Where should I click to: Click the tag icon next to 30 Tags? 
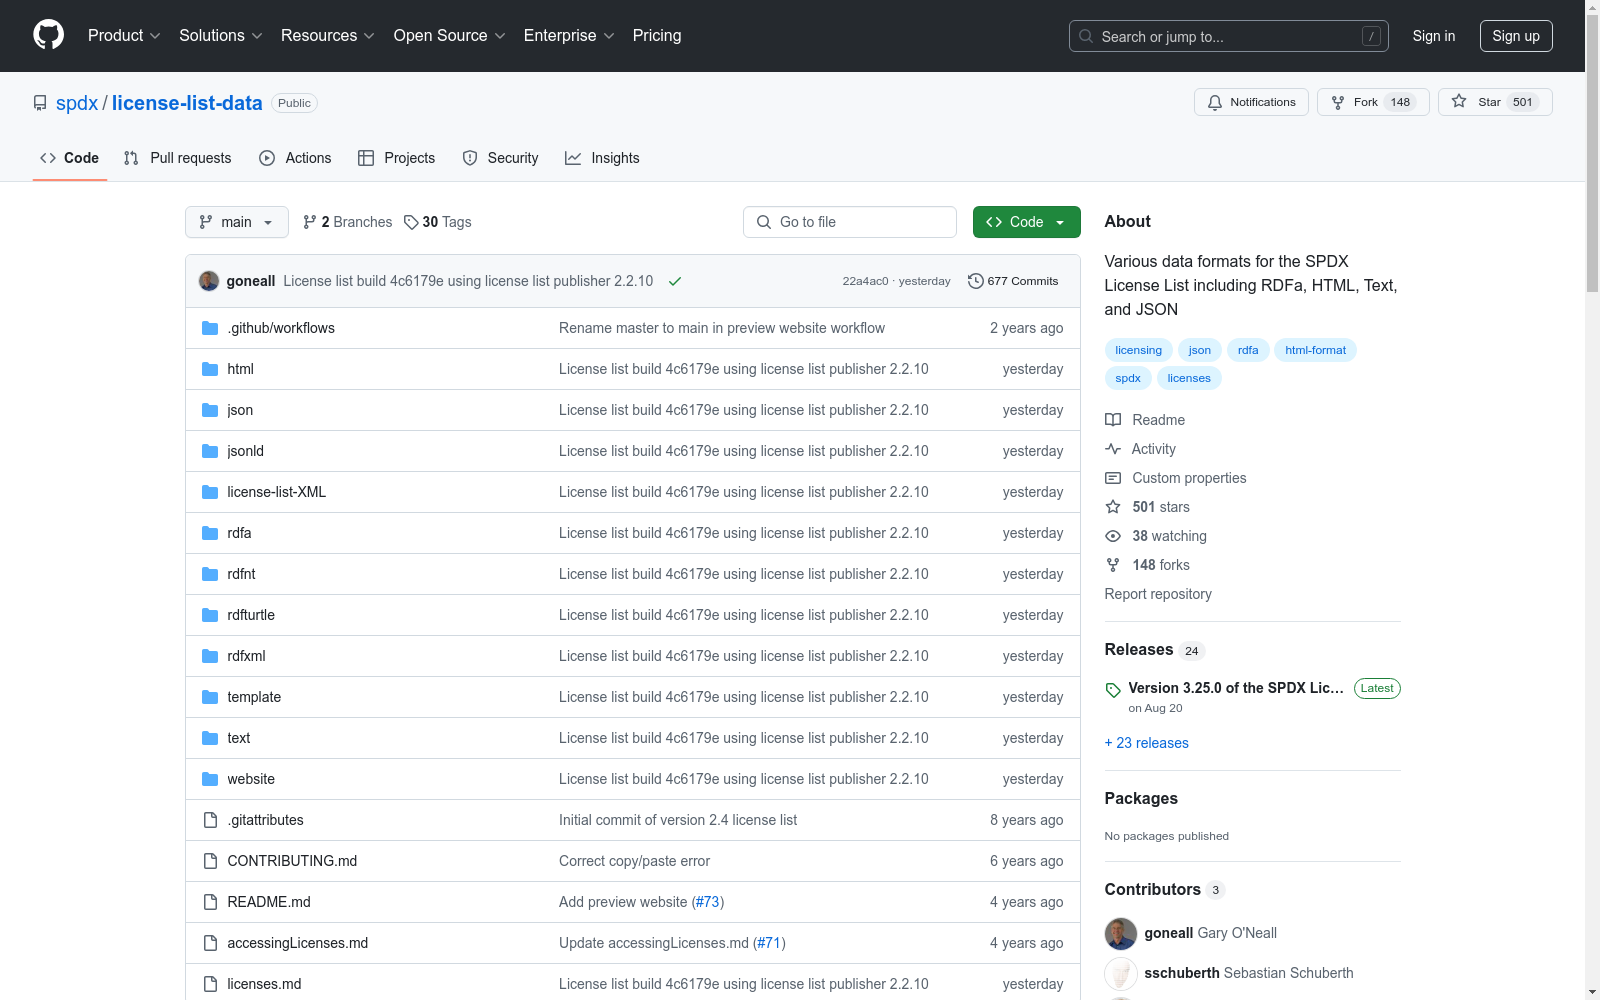coord(411,222)
